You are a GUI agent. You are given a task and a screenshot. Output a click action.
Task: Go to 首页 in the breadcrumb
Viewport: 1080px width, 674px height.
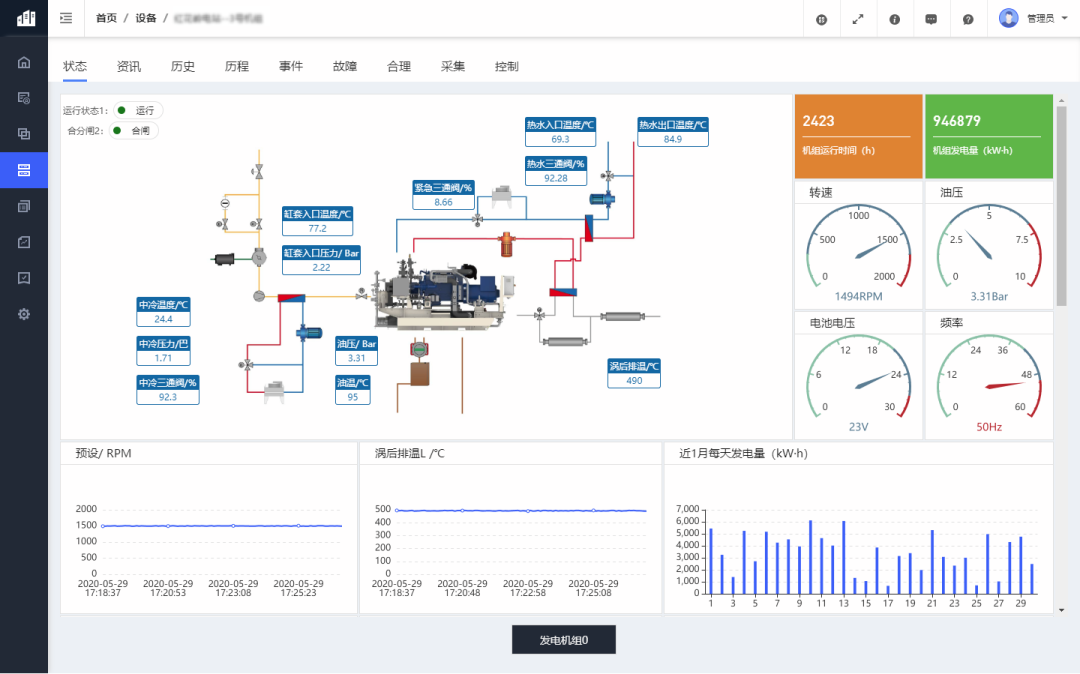(x=106, y=18)
